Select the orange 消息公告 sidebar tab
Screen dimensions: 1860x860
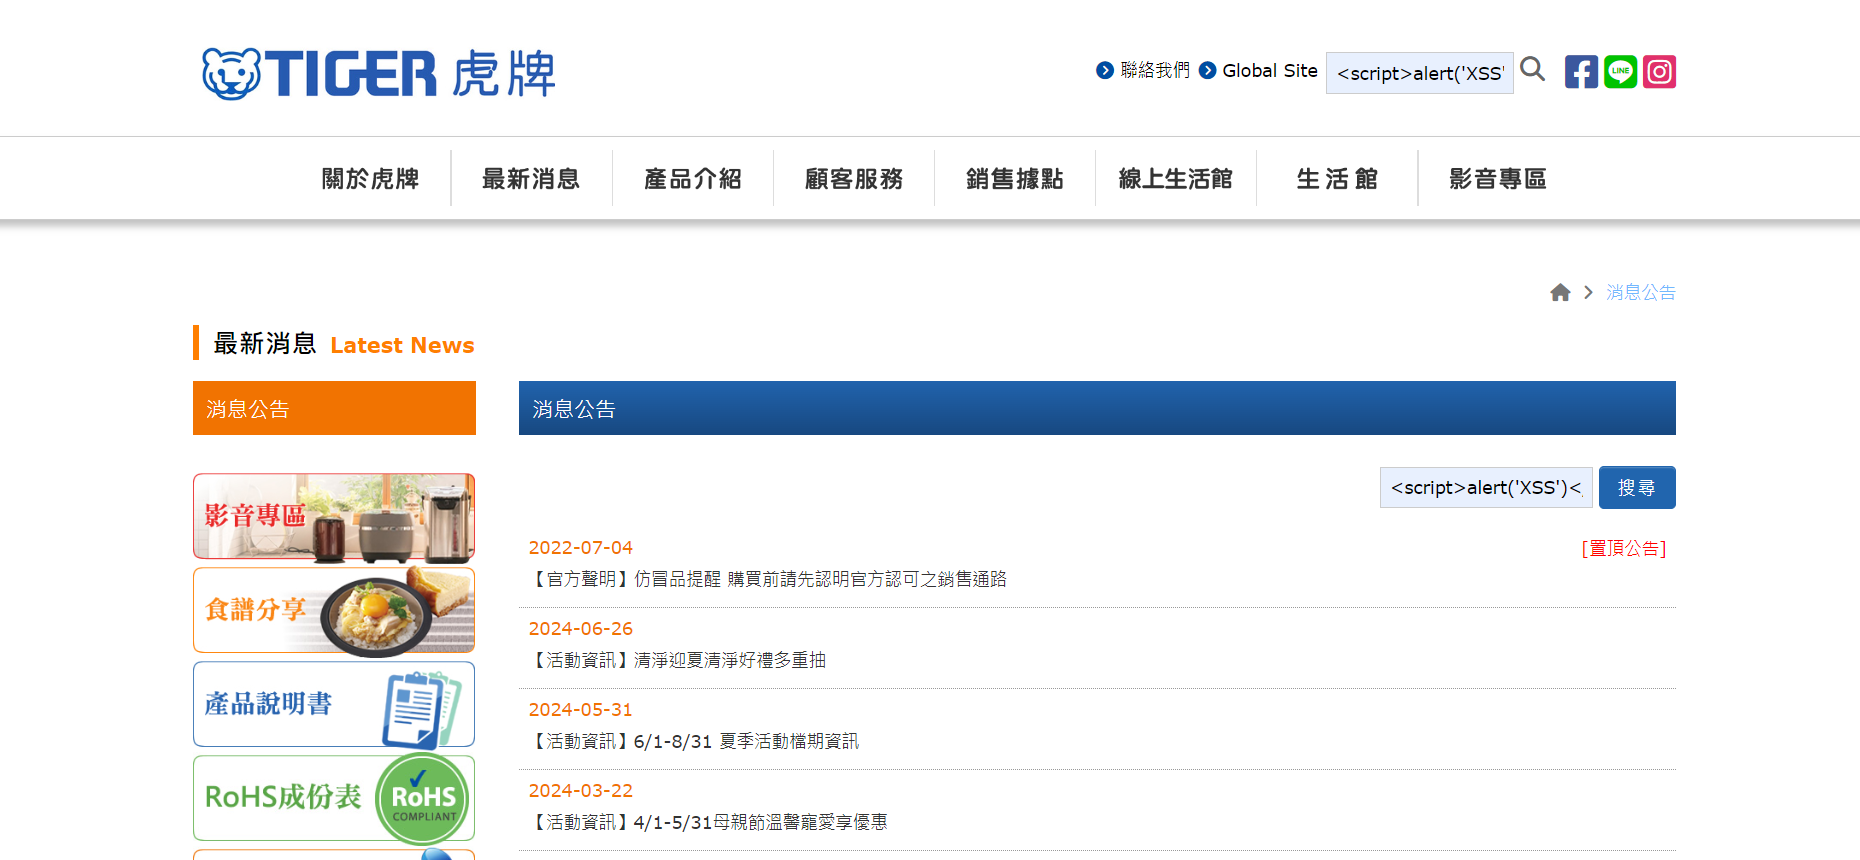pos(334,408)
